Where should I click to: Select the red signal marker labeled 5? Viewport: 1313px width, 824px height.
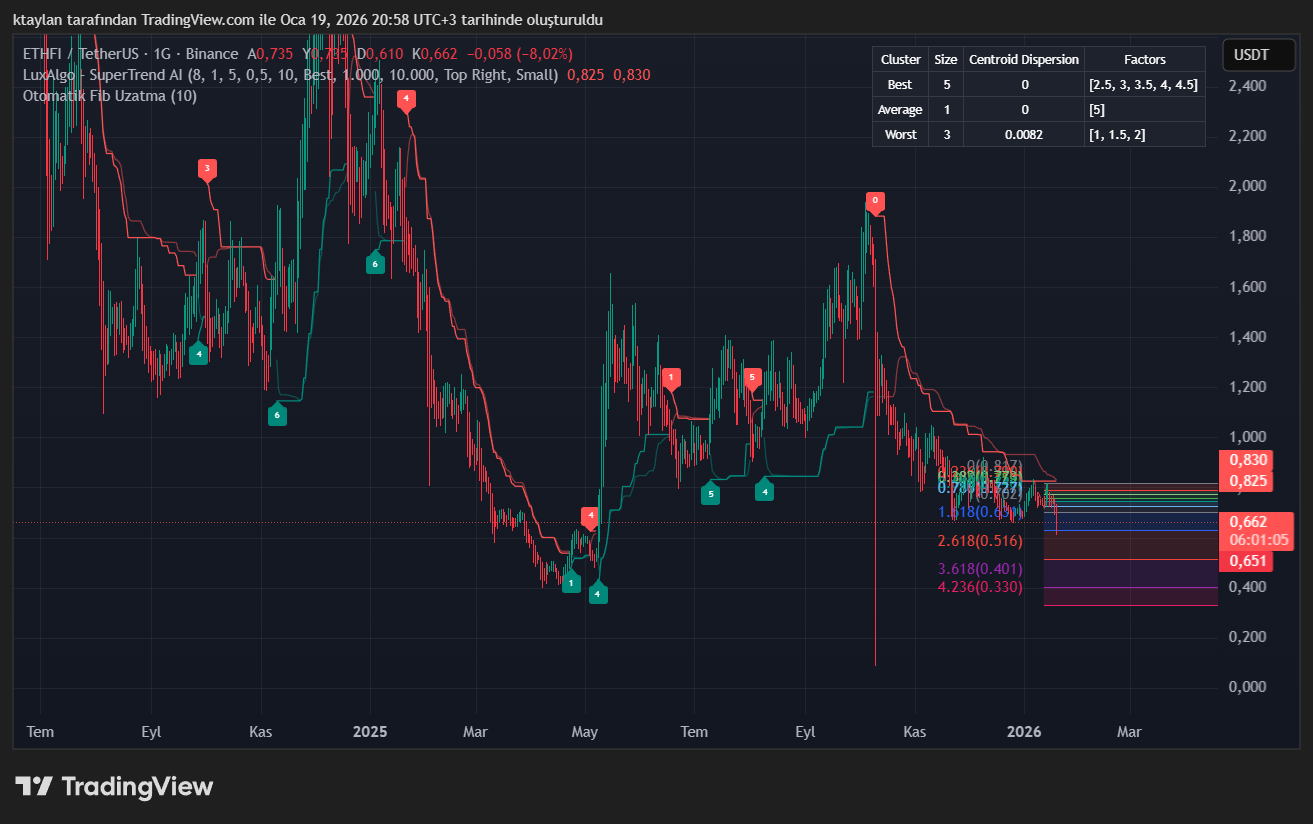pos(752,377)
